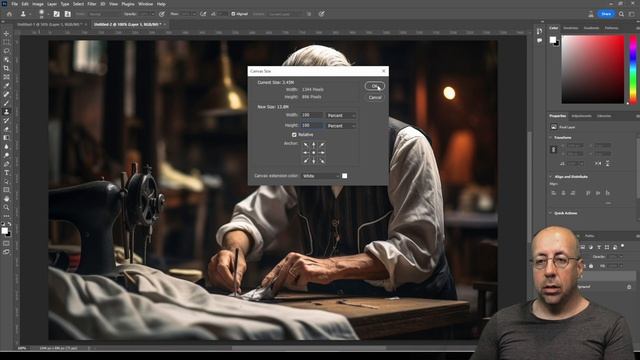The height and width of the screenshot is (360, 640).
Task: Select the Rectangular Marquee tool
Action: 6,42
